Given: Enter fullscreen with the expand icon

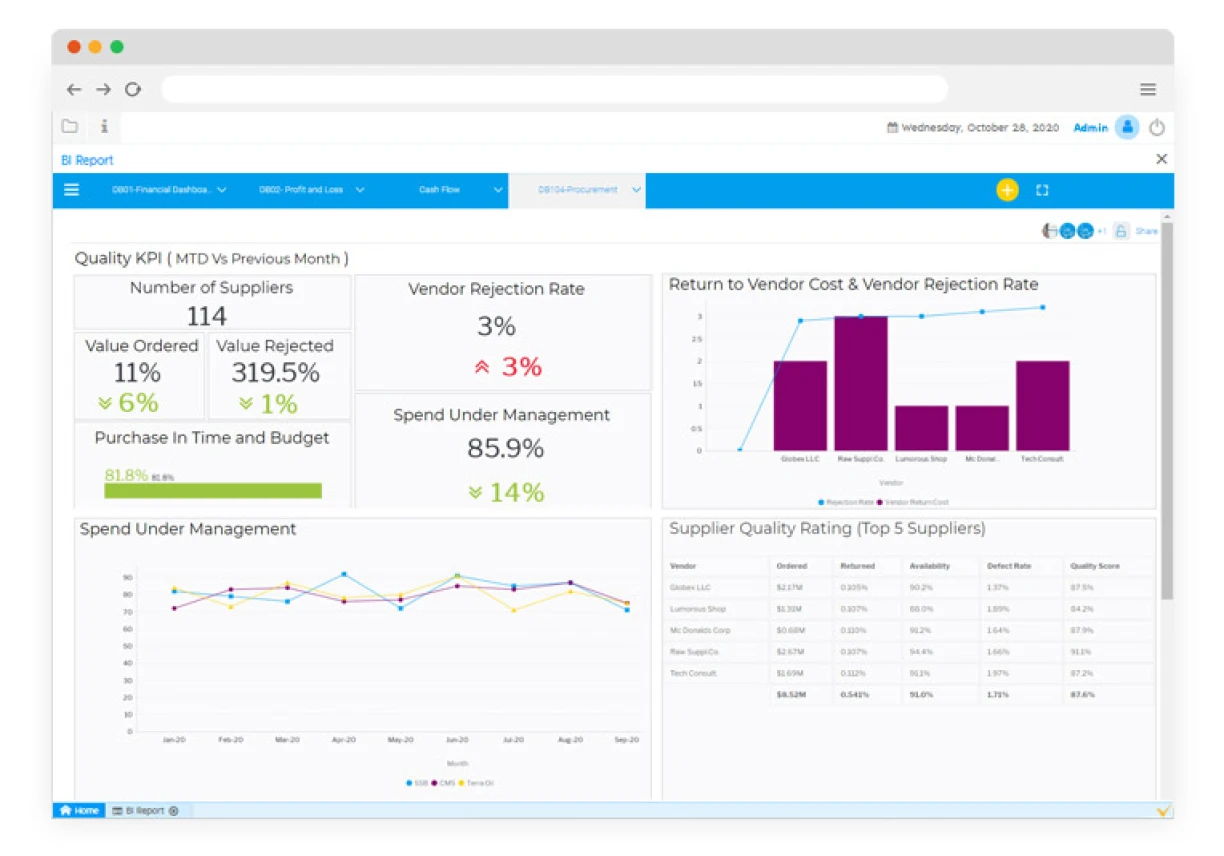Looking at the screenshot, I should pyautogui.click(x=1042, y=190).
